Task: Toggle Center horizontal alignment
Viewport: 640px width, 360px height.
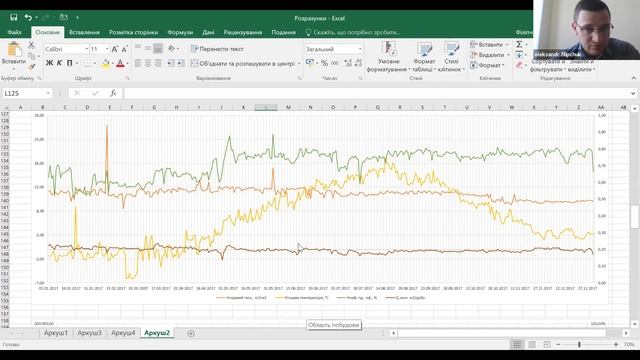Action: click(x=148, y=63)
